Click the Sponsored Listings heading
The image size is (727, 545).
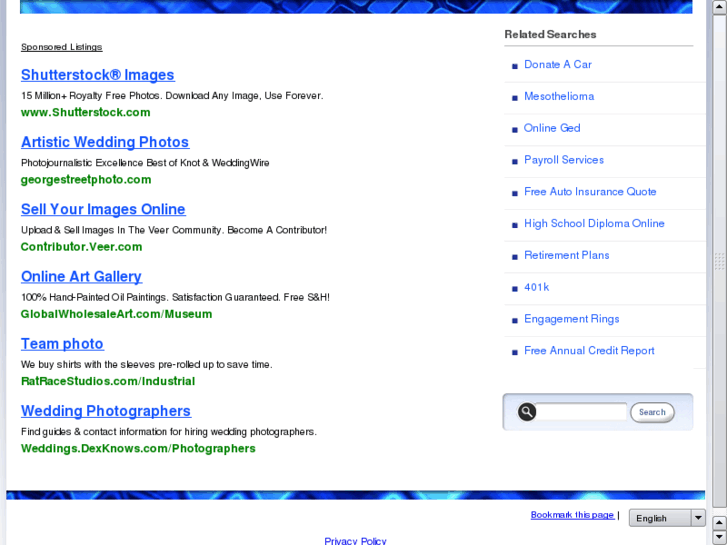(62, 47)
